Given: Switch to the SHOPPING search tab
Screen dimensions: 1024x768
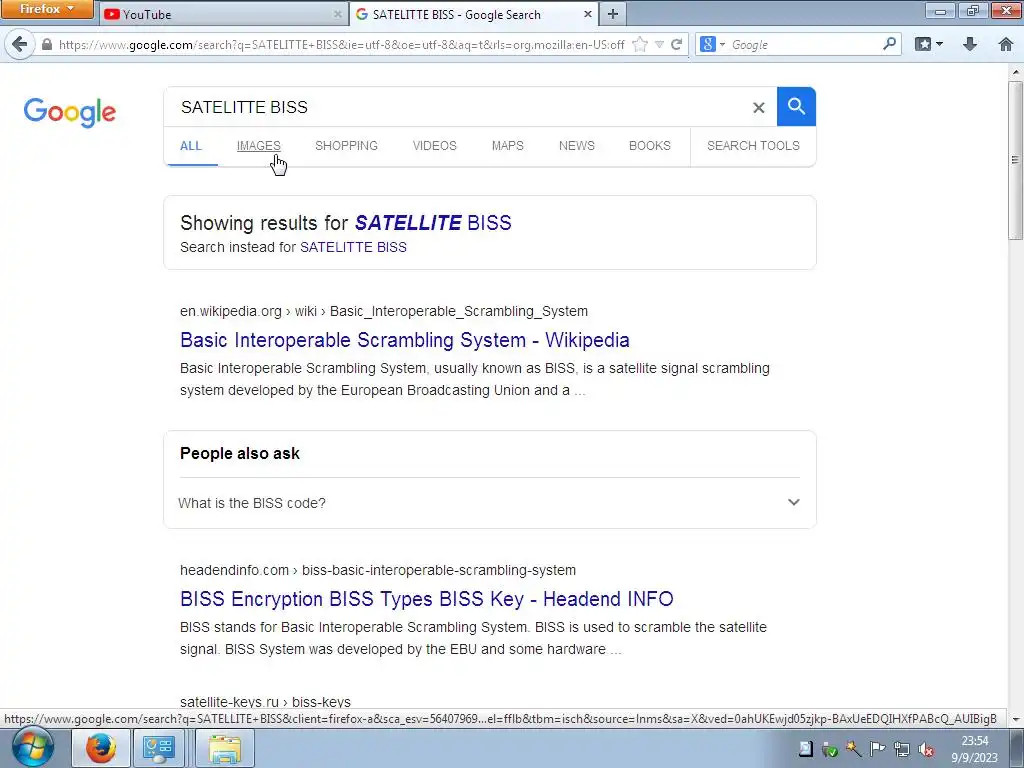Looking at the screenshot, I should [x=346, y=146].
